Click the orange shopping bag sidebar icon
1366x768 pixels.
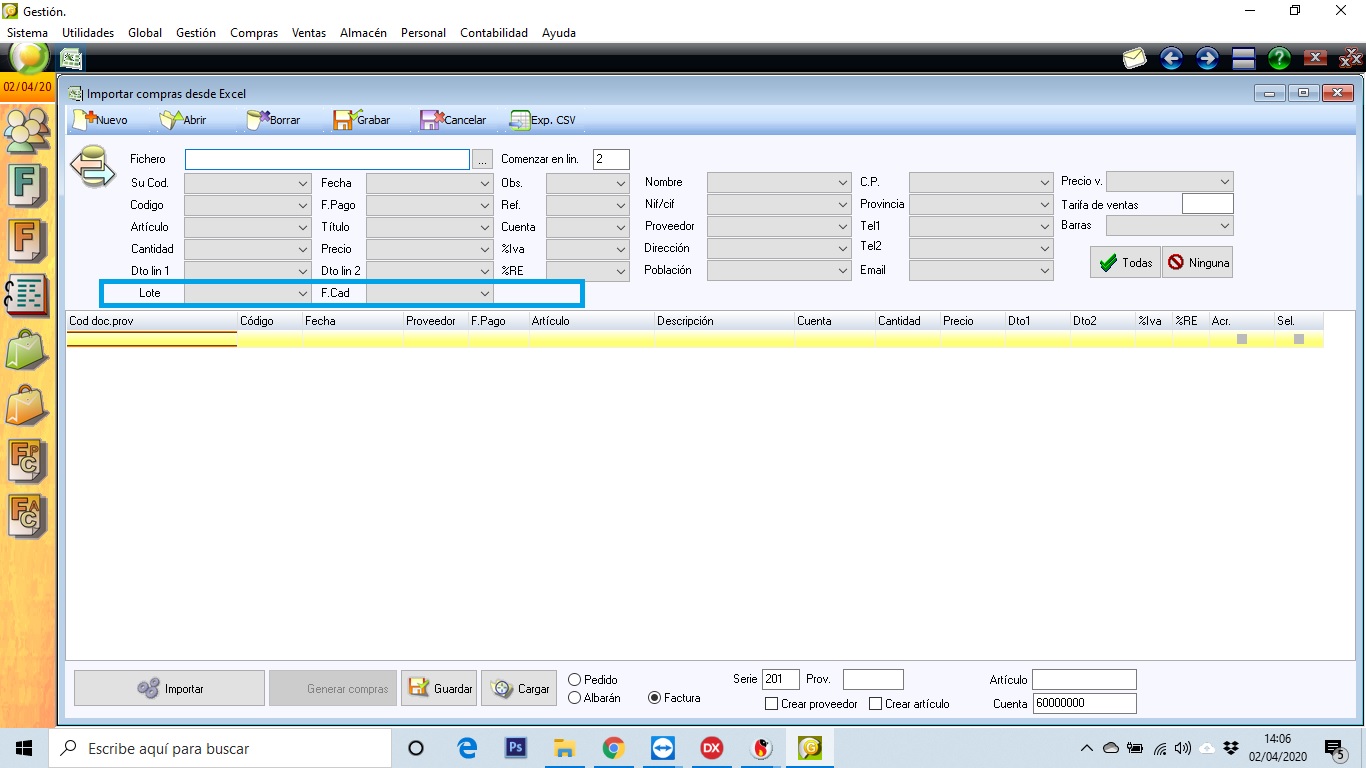click(27, 406)
